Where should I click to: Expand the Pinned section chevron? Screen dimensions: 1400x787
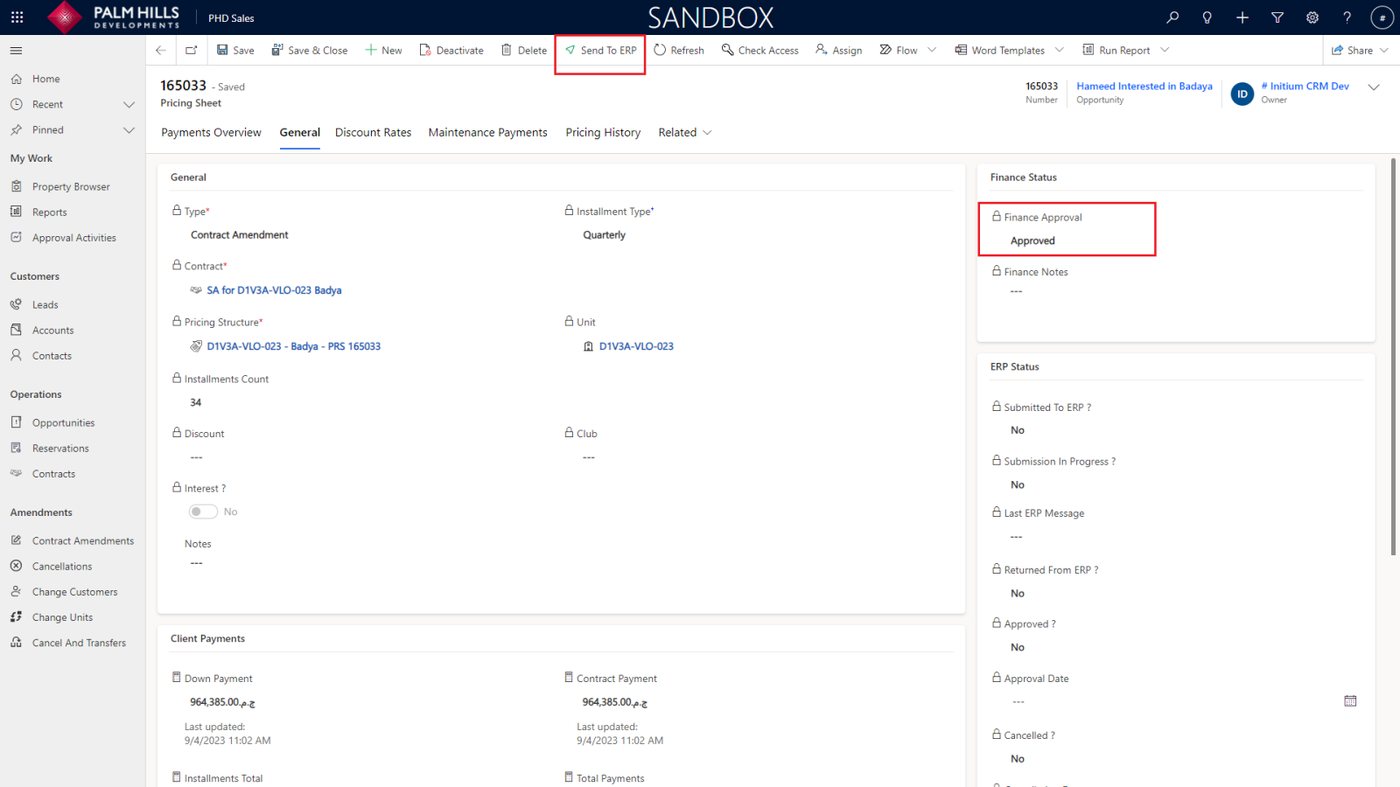[x=129, y=130]
